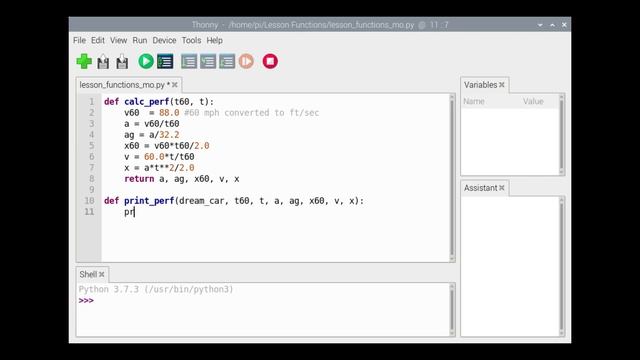Viewport: 640px width, 360px height.
Task: Open the Edit menu
Action: (x=98, y=40)
